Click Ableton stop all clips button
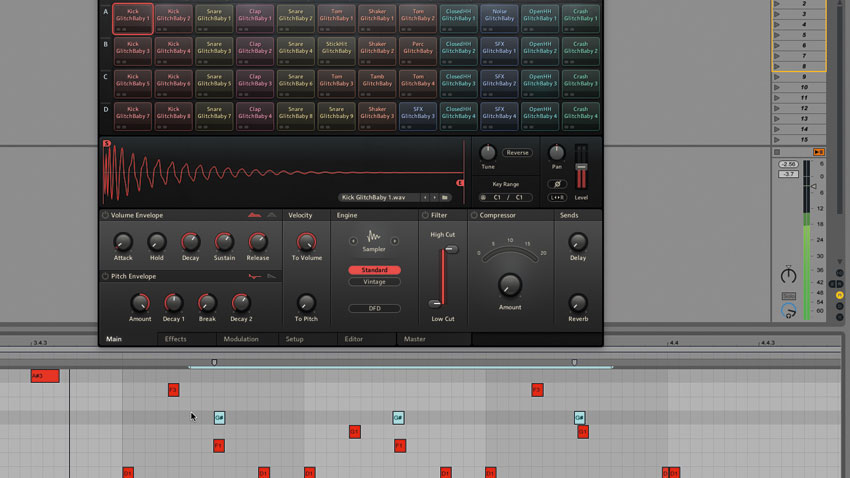850x478 pixels. pos(777,152)
